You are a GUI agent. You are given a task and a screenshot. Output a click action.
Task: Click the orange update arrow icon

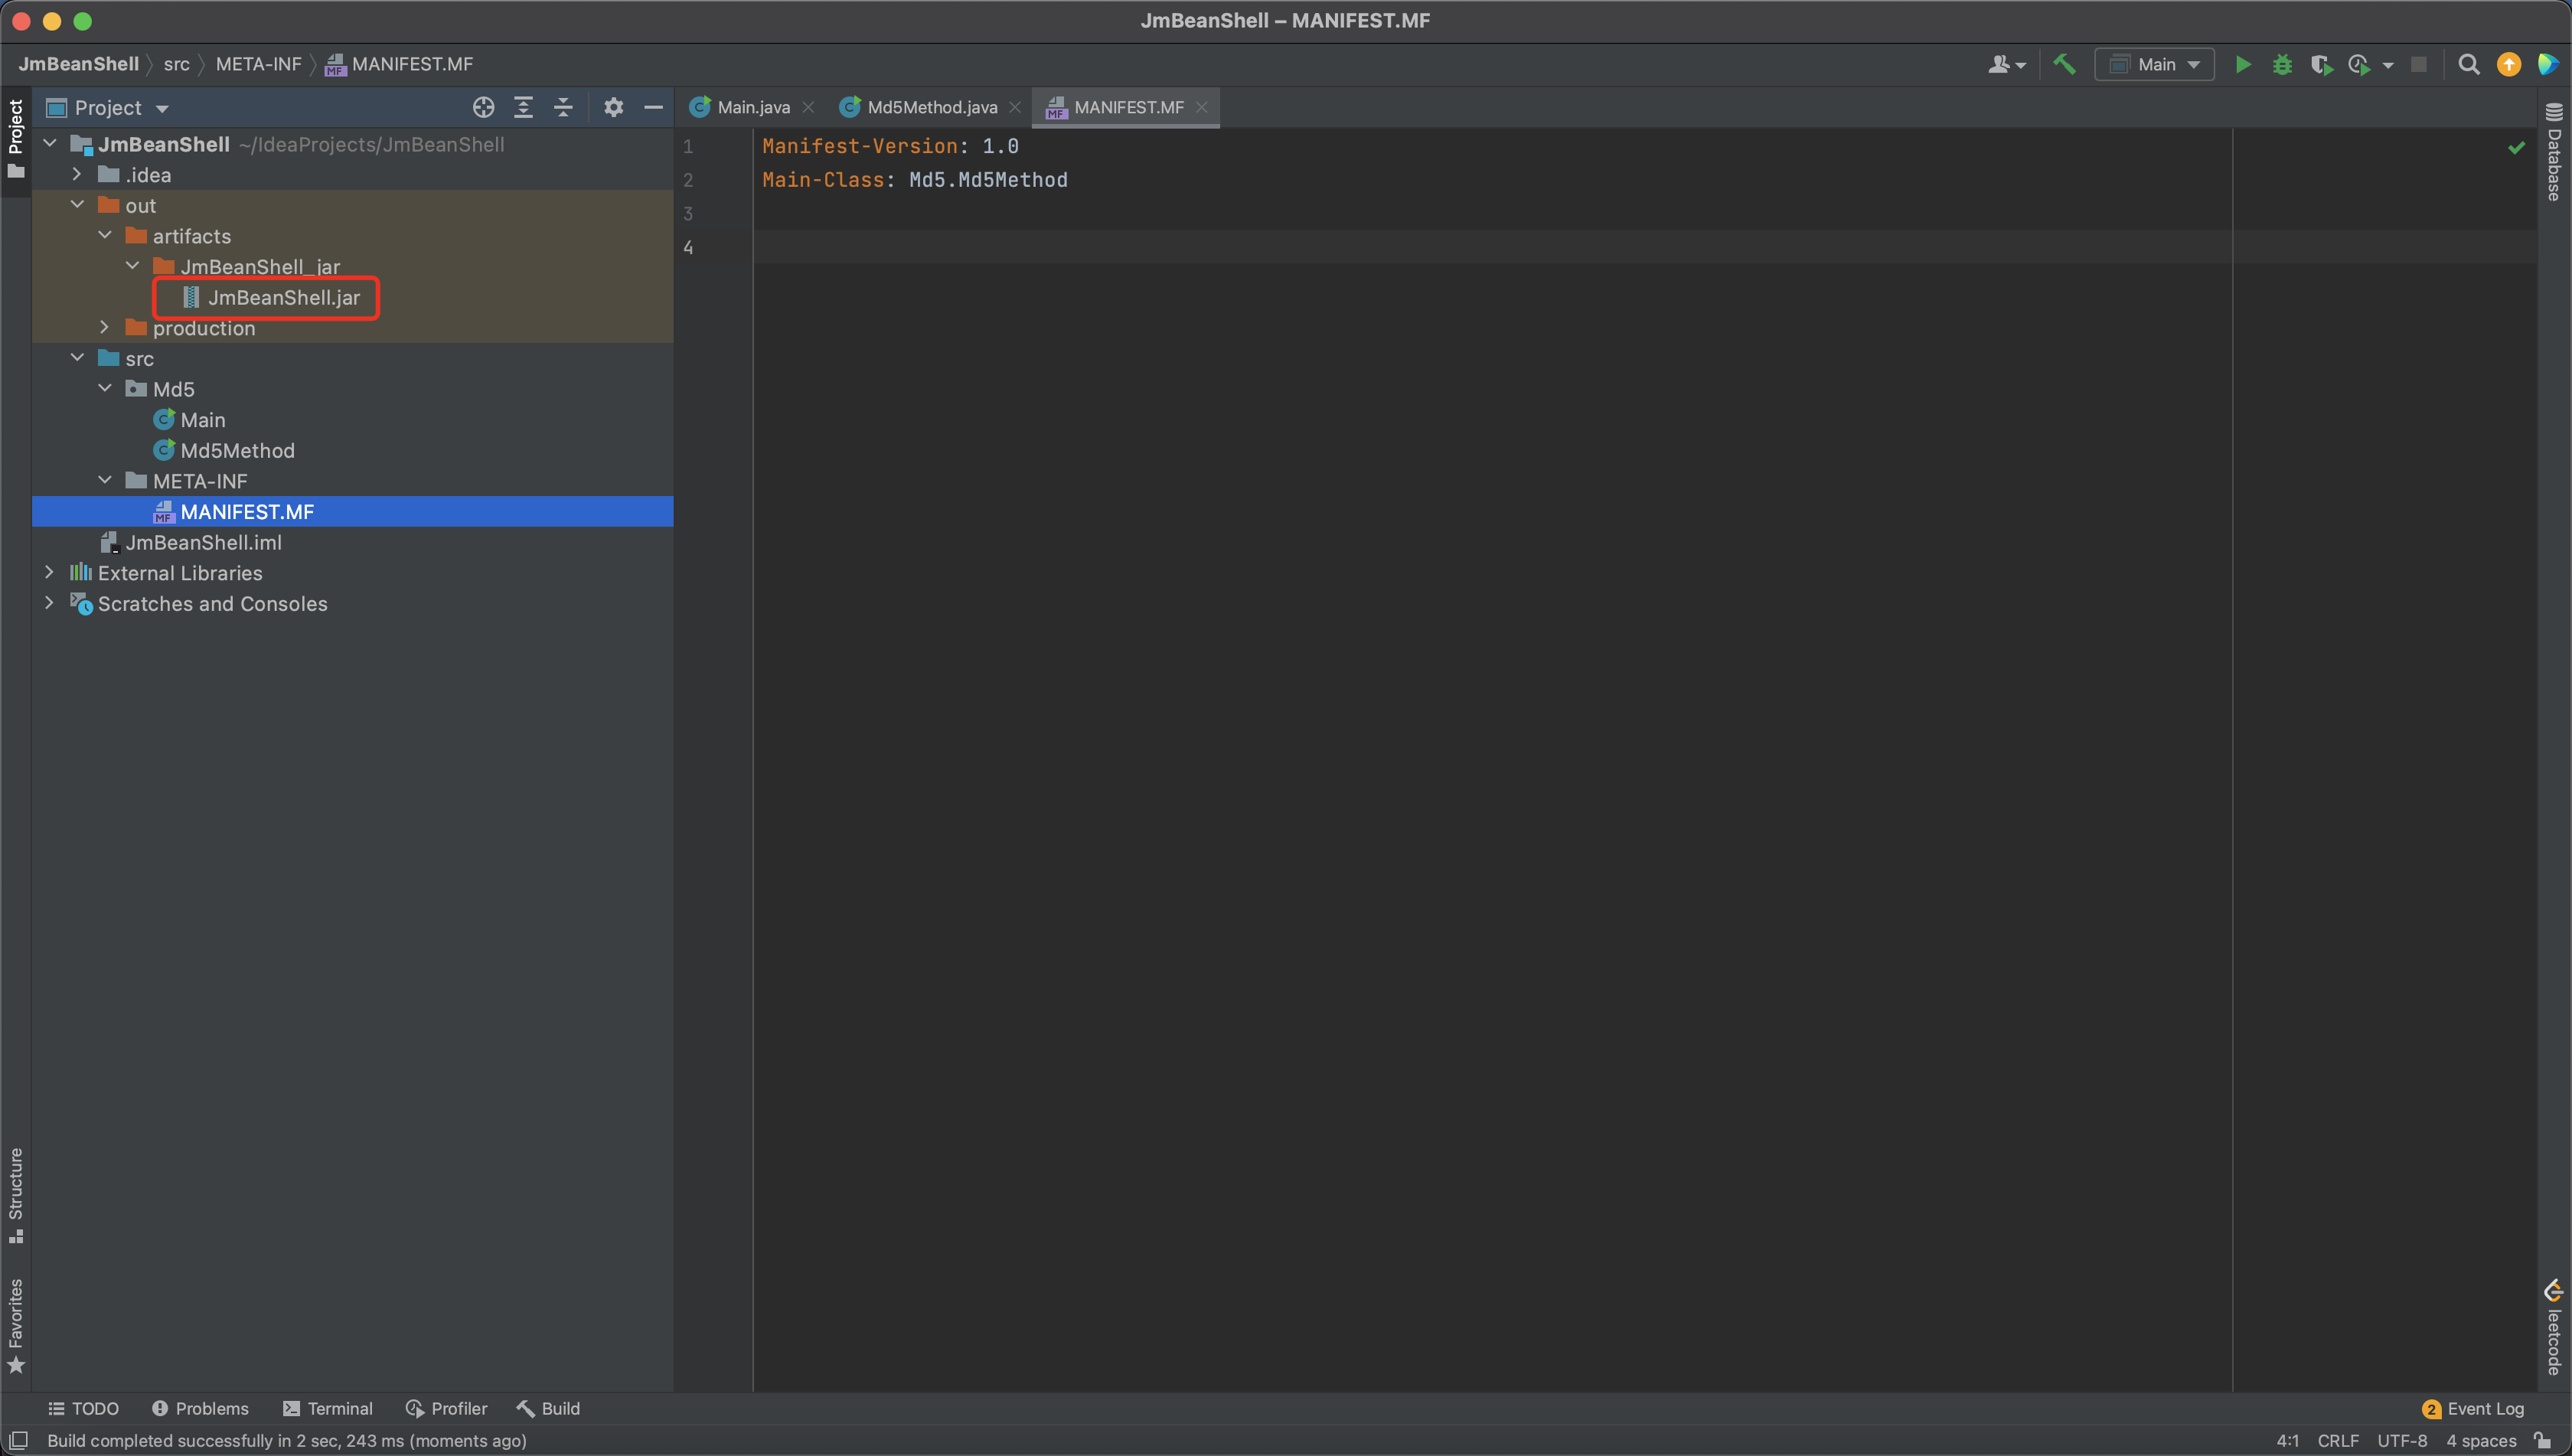click(2509, 64)
